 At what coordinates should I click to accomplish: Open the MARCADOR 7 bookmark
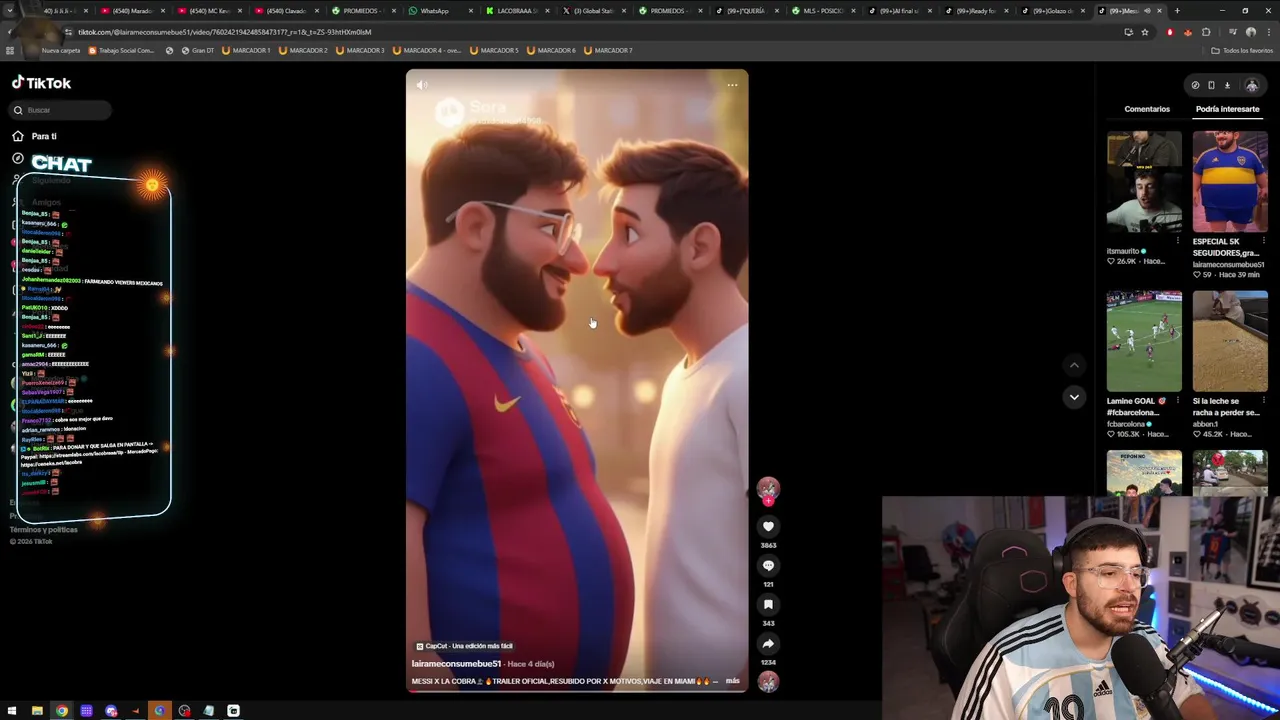(x=608, y=50)
